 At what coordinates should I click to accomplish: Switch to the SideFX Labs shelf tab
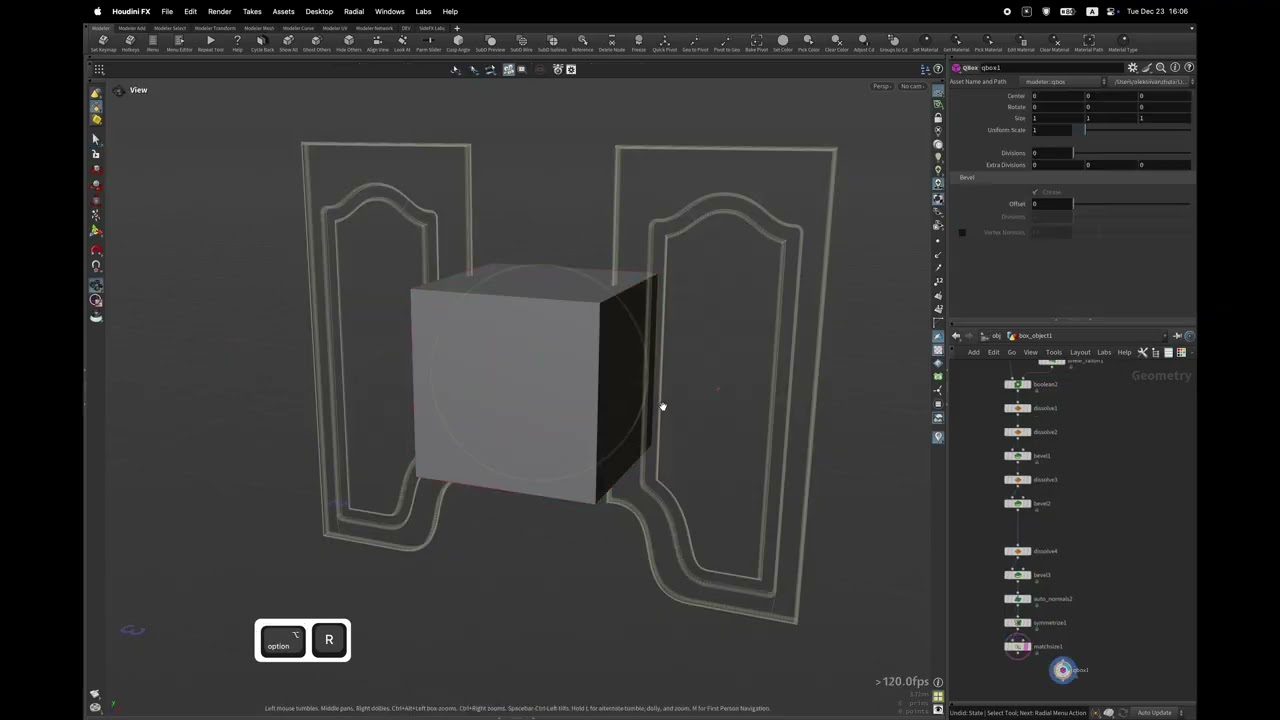pos(432,28)
